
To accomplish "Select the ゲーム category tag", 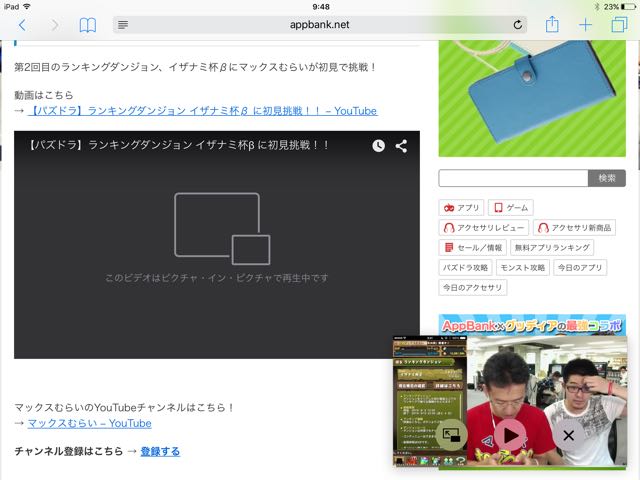I will (511, 208).
